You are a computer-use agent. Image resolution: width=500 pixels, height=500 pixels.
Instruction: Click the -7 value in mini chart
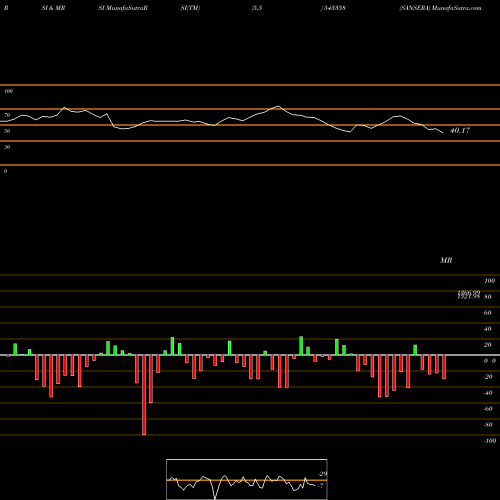tap(321, 485)
